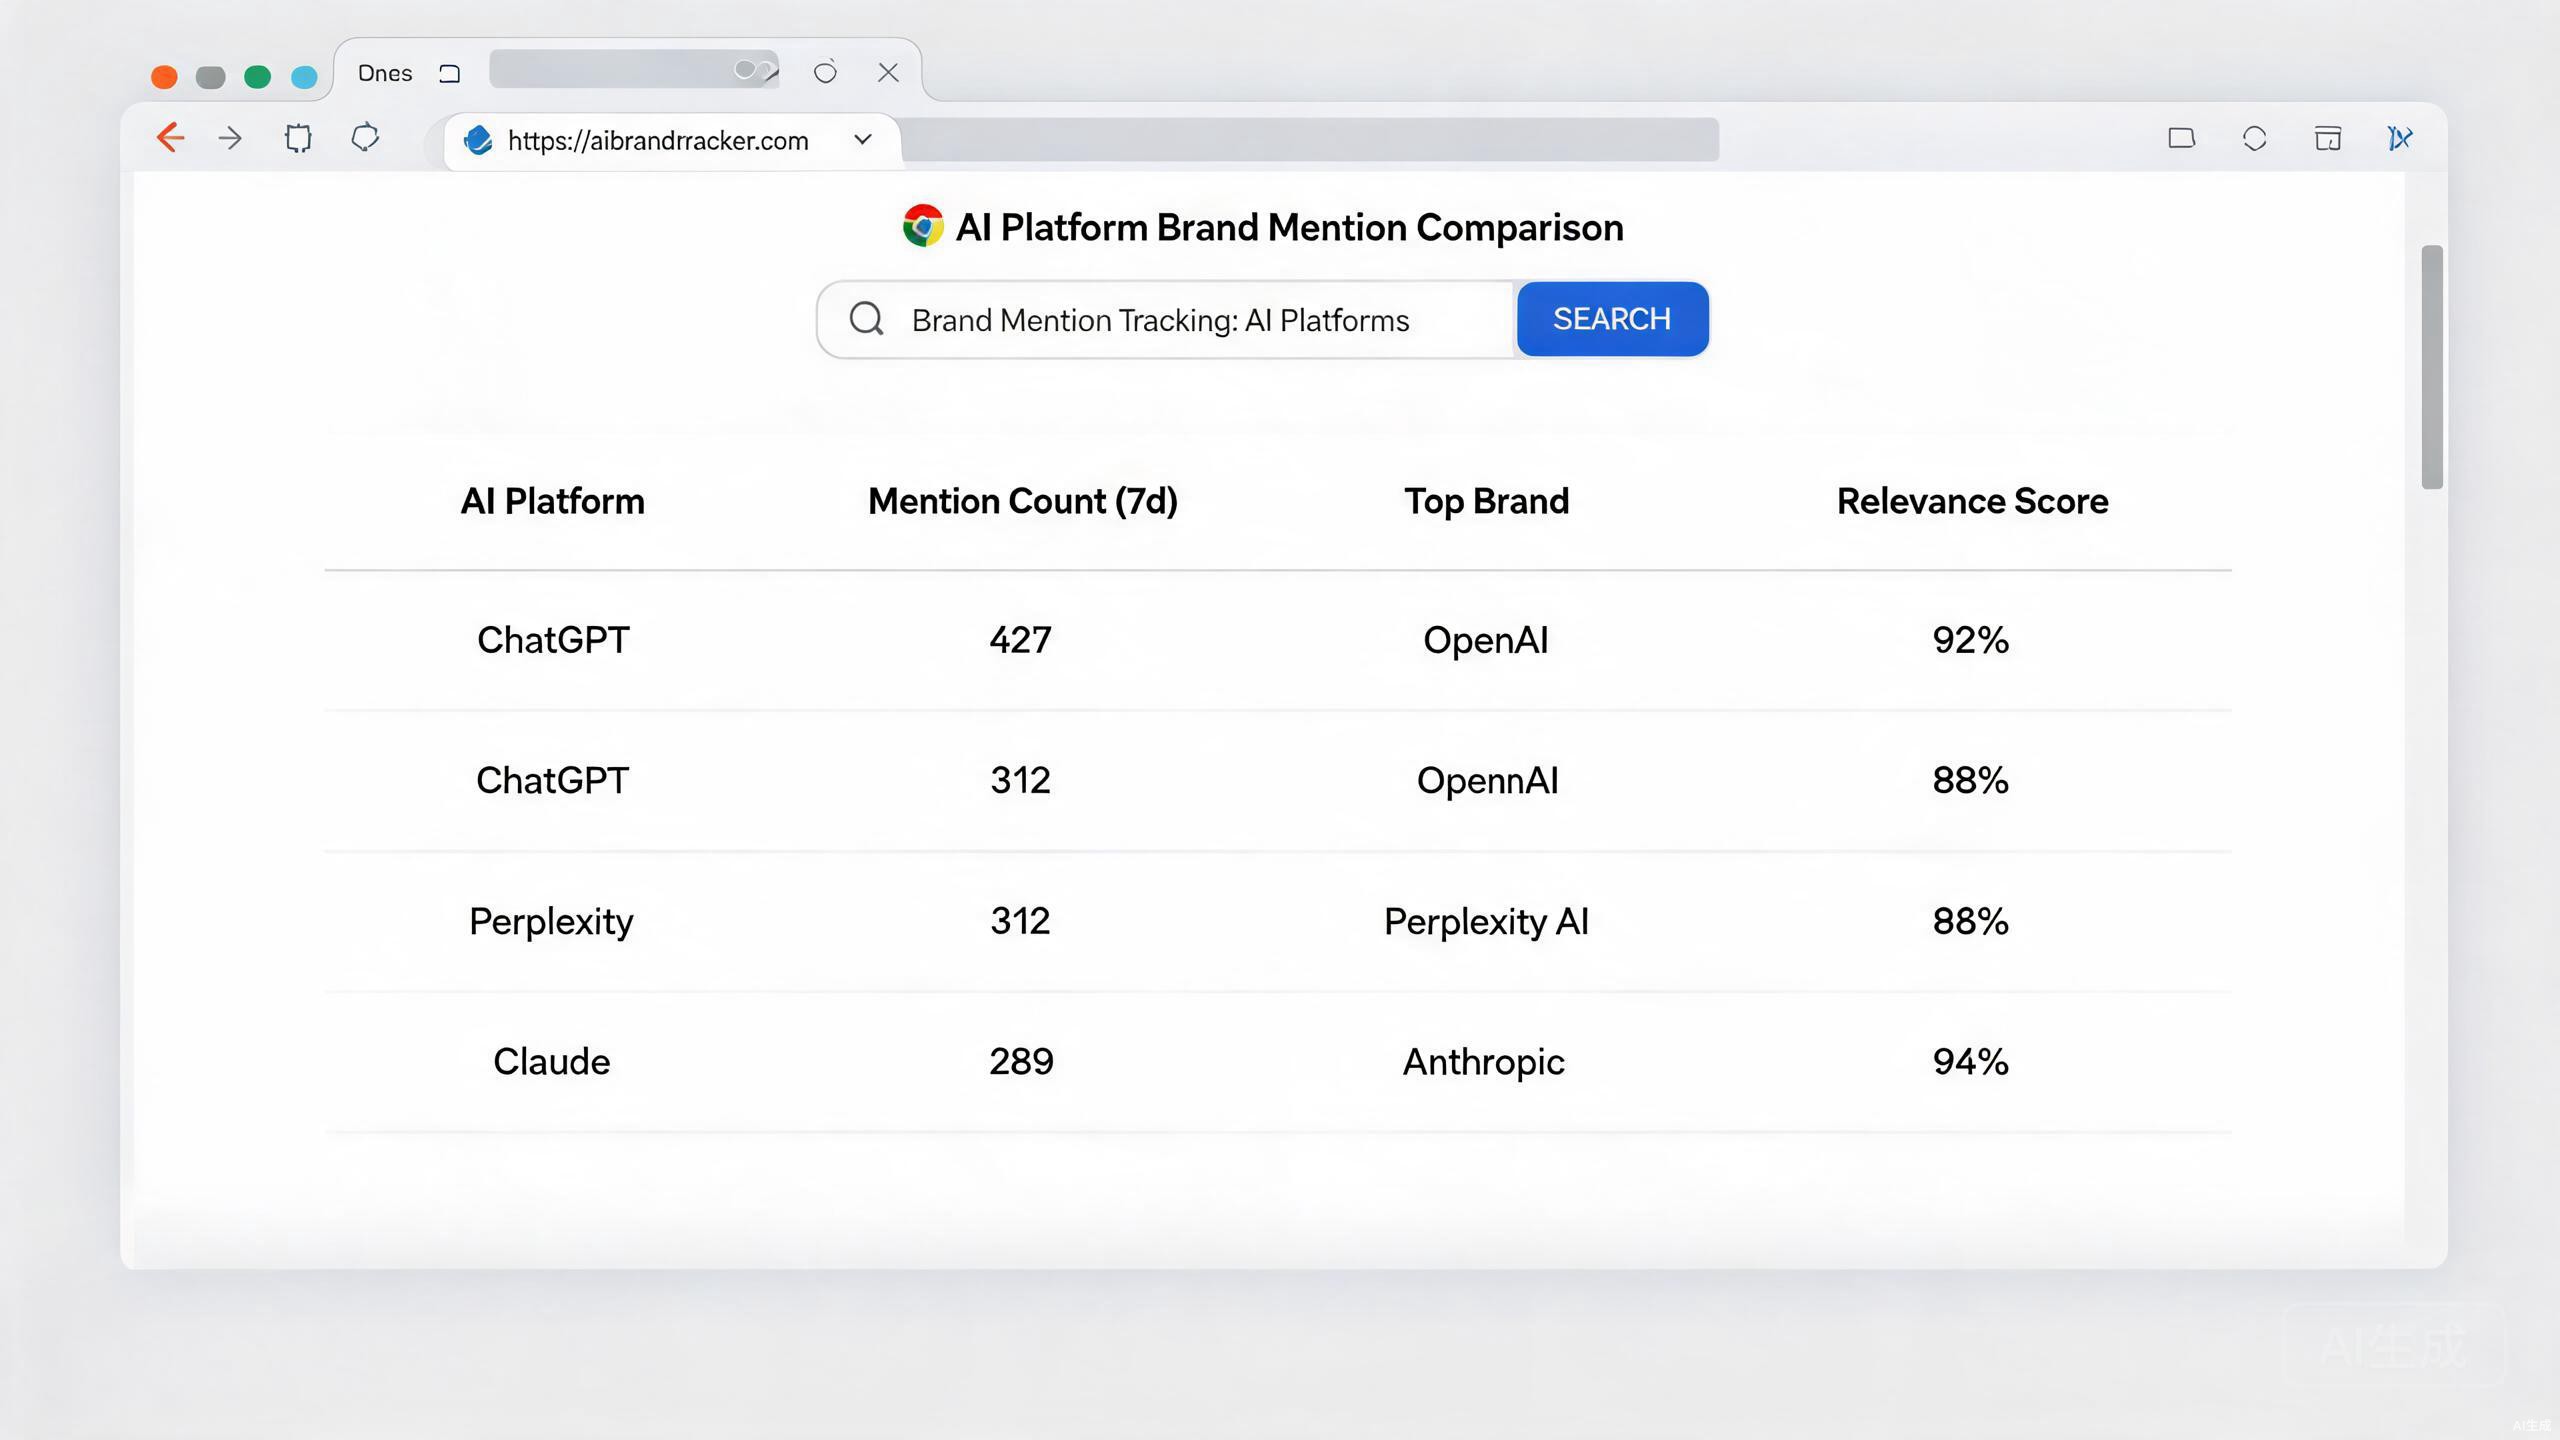Image resolution: width=2560 pixels, height=1440 pixels.
Task: Click the page's vertical scrollbar thumb
Action: click(x=2432, y=367)
